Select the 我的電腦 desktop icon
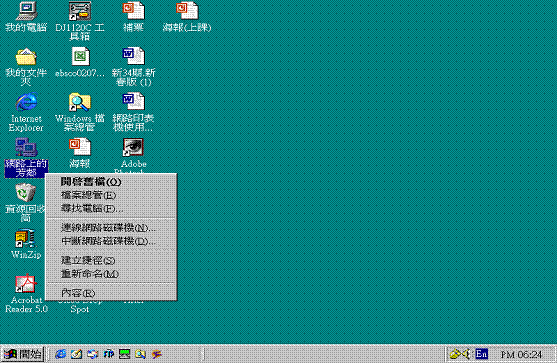The width and height of the screenshot is (557, 363). pos(26,11)
